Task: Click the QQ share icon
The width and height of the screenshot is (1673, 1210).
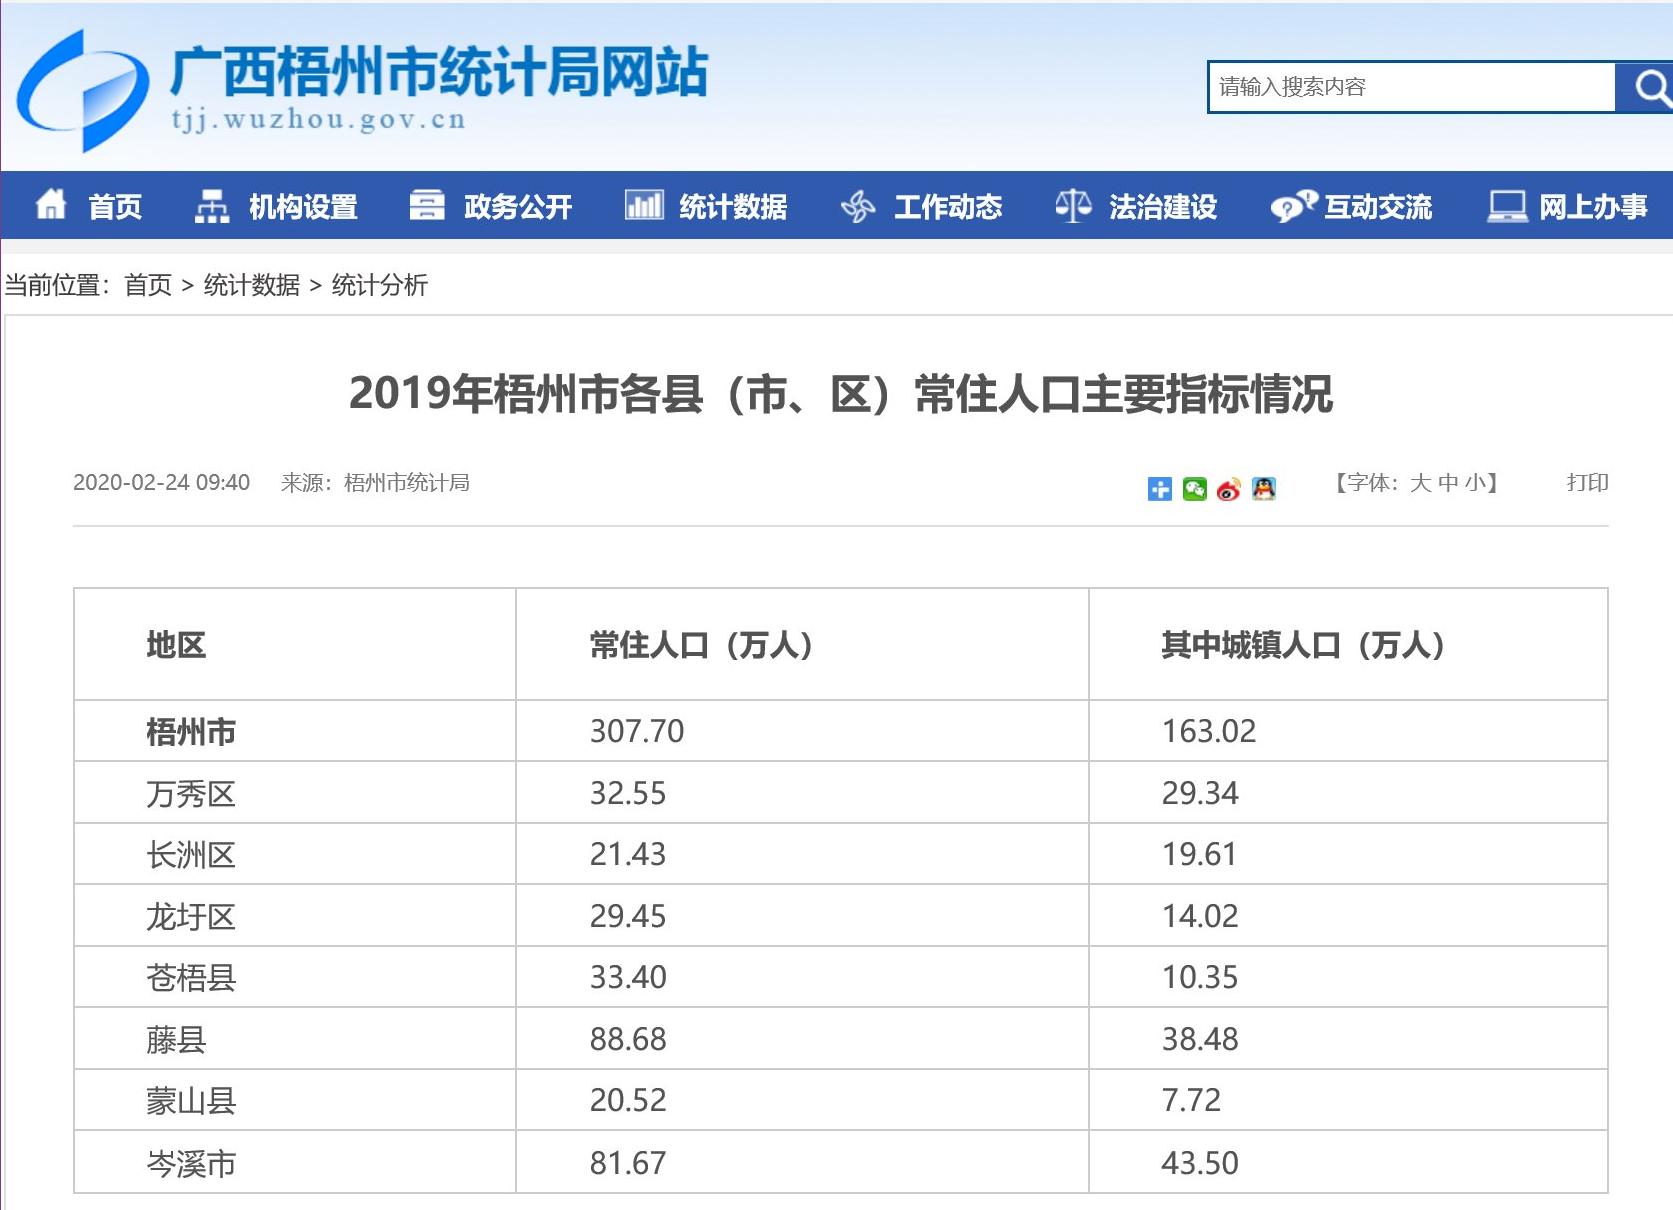Action: (x=1263, y=488)
